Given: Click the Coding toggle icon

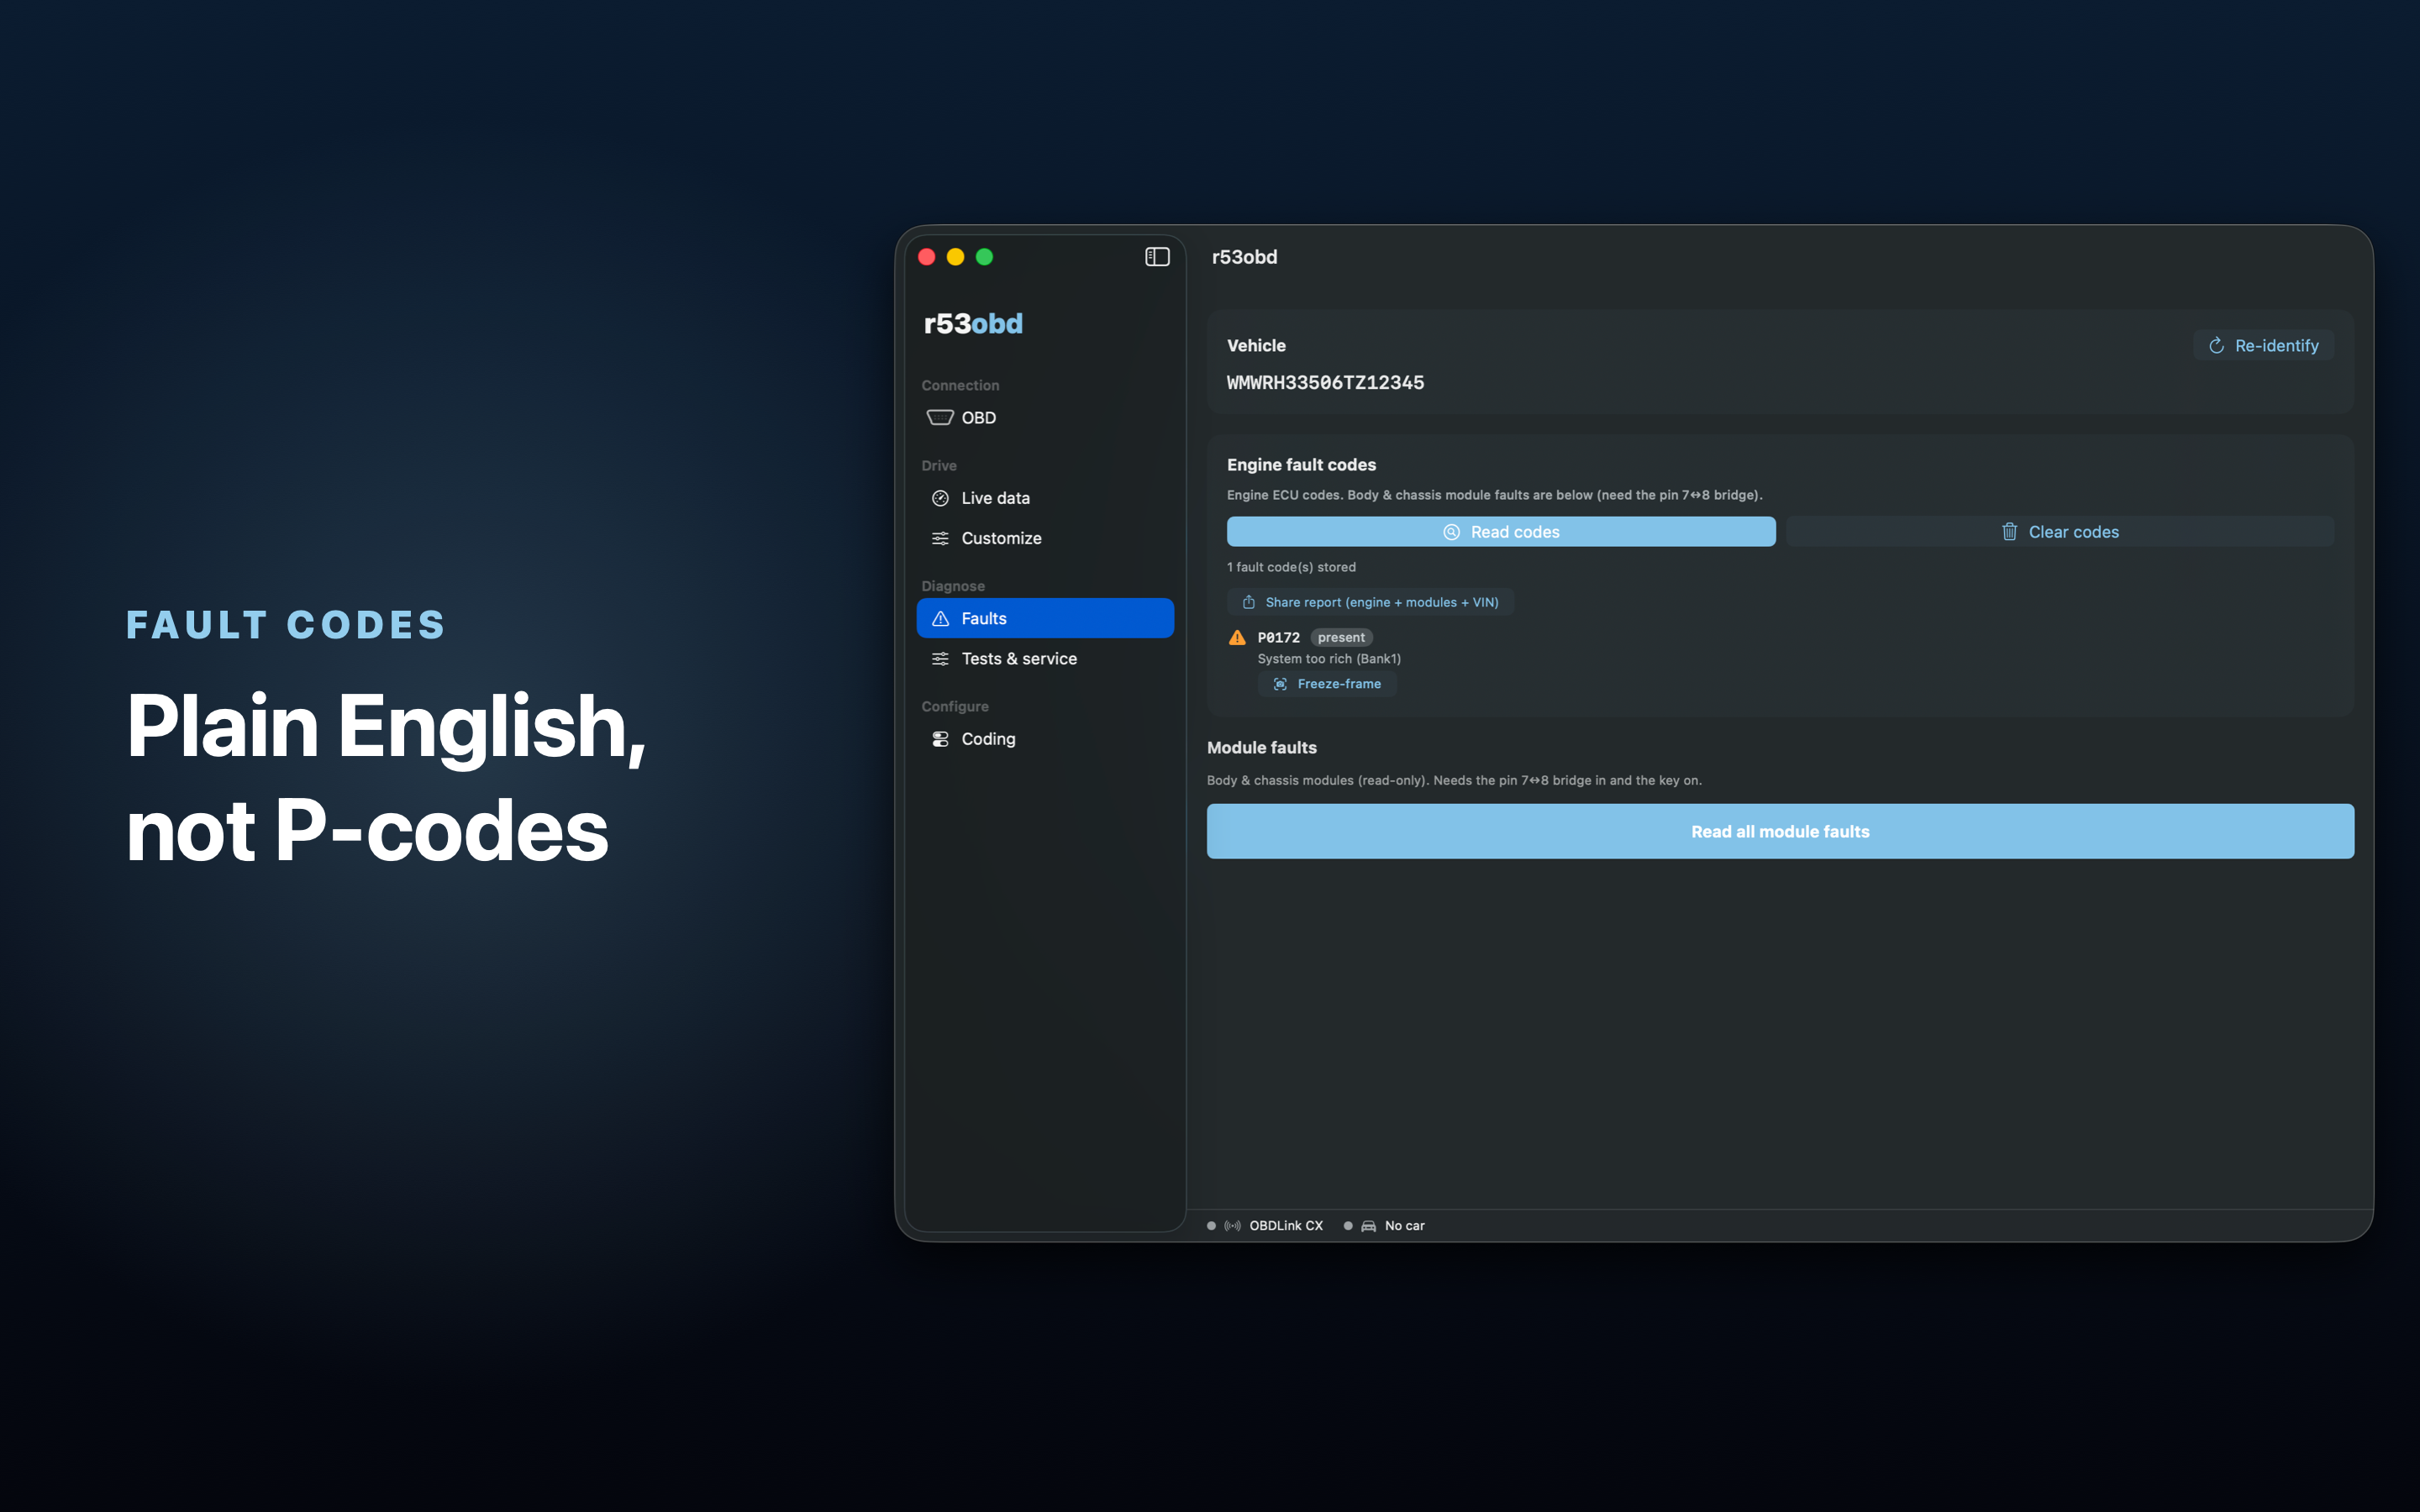Looking at the screenshot, I should [940, 739].
